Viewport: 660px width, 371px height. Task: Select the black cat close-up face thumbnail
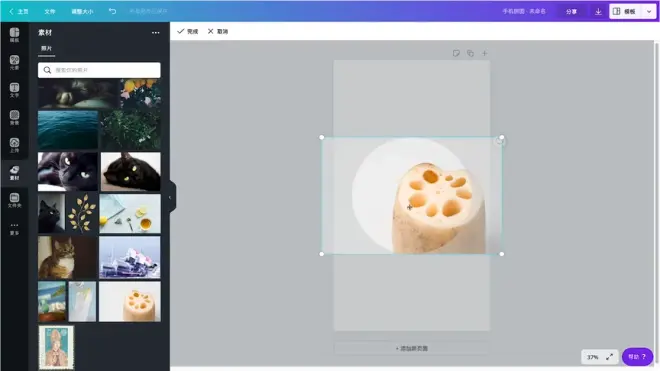point(68,172)
